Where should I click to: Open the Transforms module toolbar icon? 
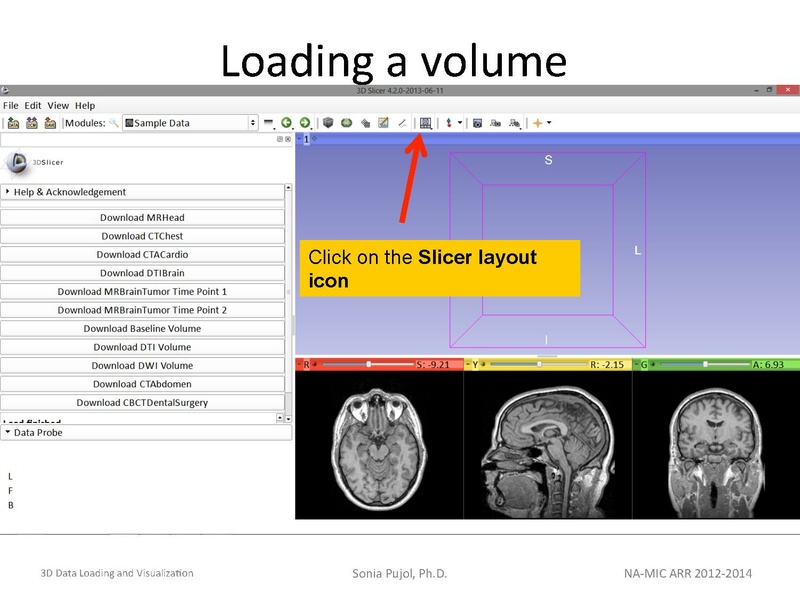(365, 123)
